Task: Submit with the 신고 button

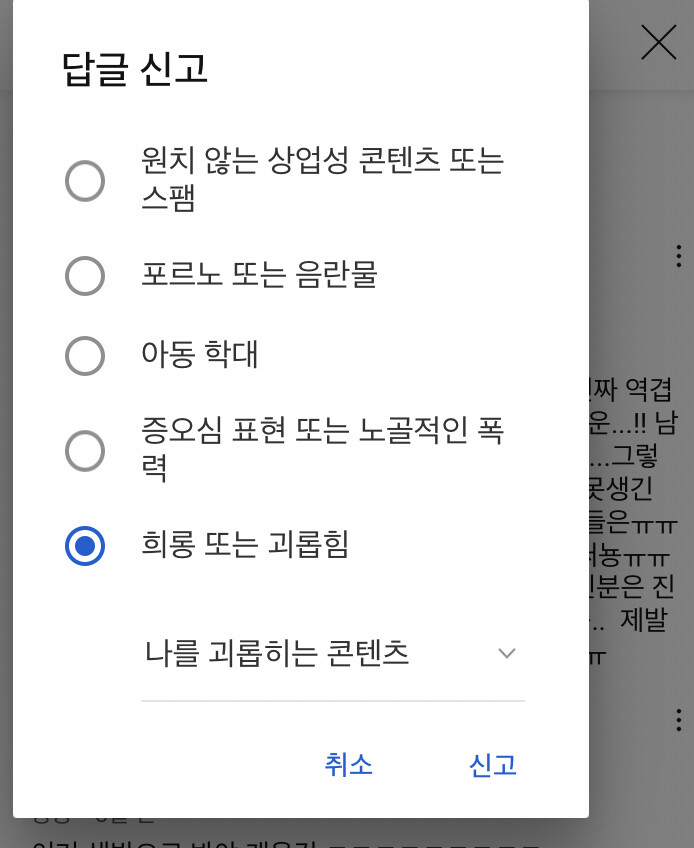Action: 493,765
